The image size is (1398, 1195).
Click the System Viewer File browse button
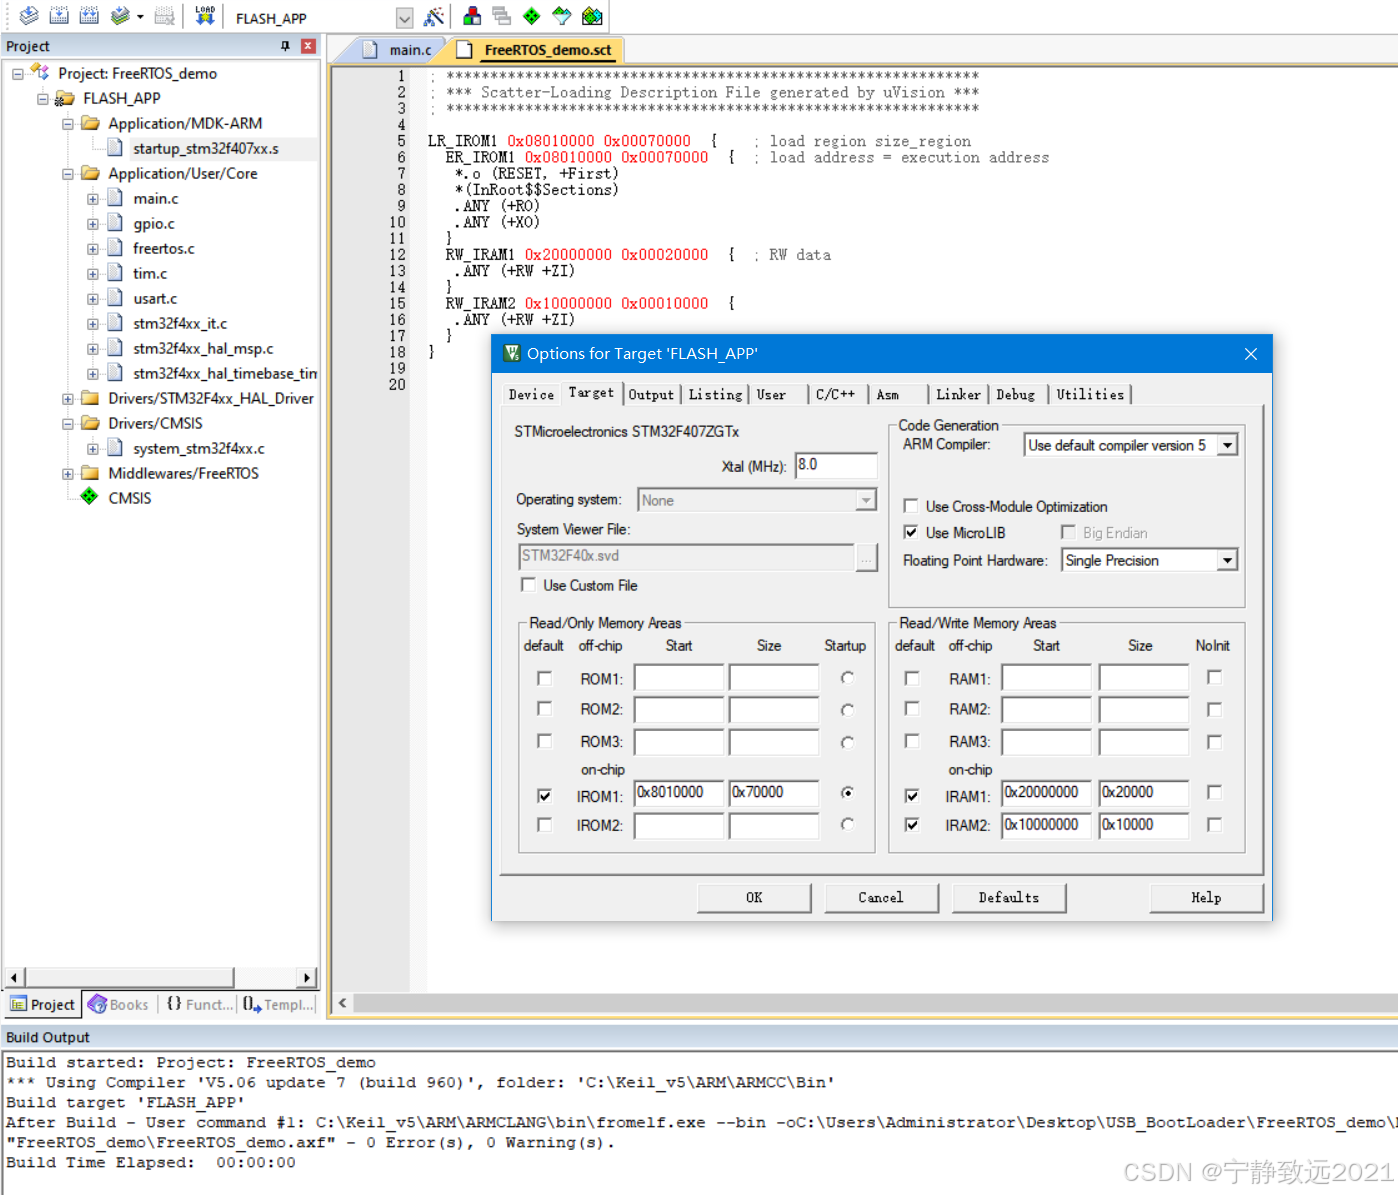[866, 557]
